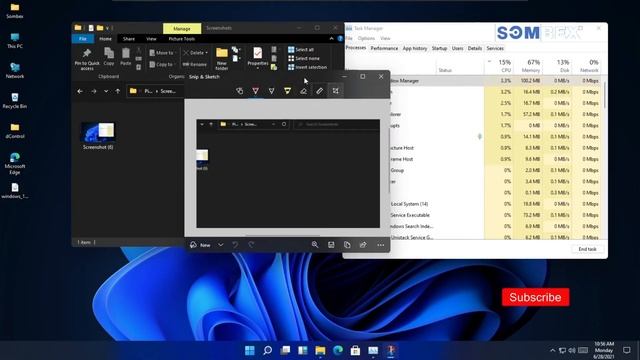
Task: Click the Copy icon in Explorer ribbon
Action: (109, 56)
